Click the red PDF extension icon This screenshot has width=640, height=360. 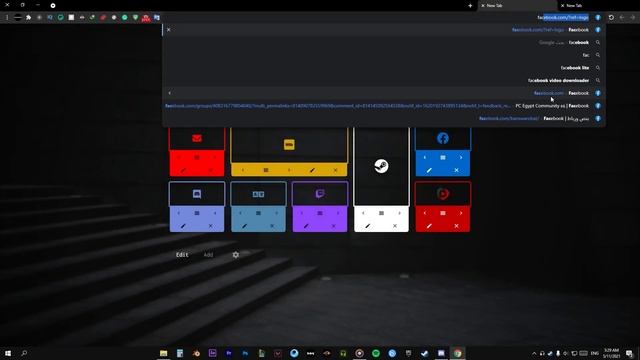(146, 18)
